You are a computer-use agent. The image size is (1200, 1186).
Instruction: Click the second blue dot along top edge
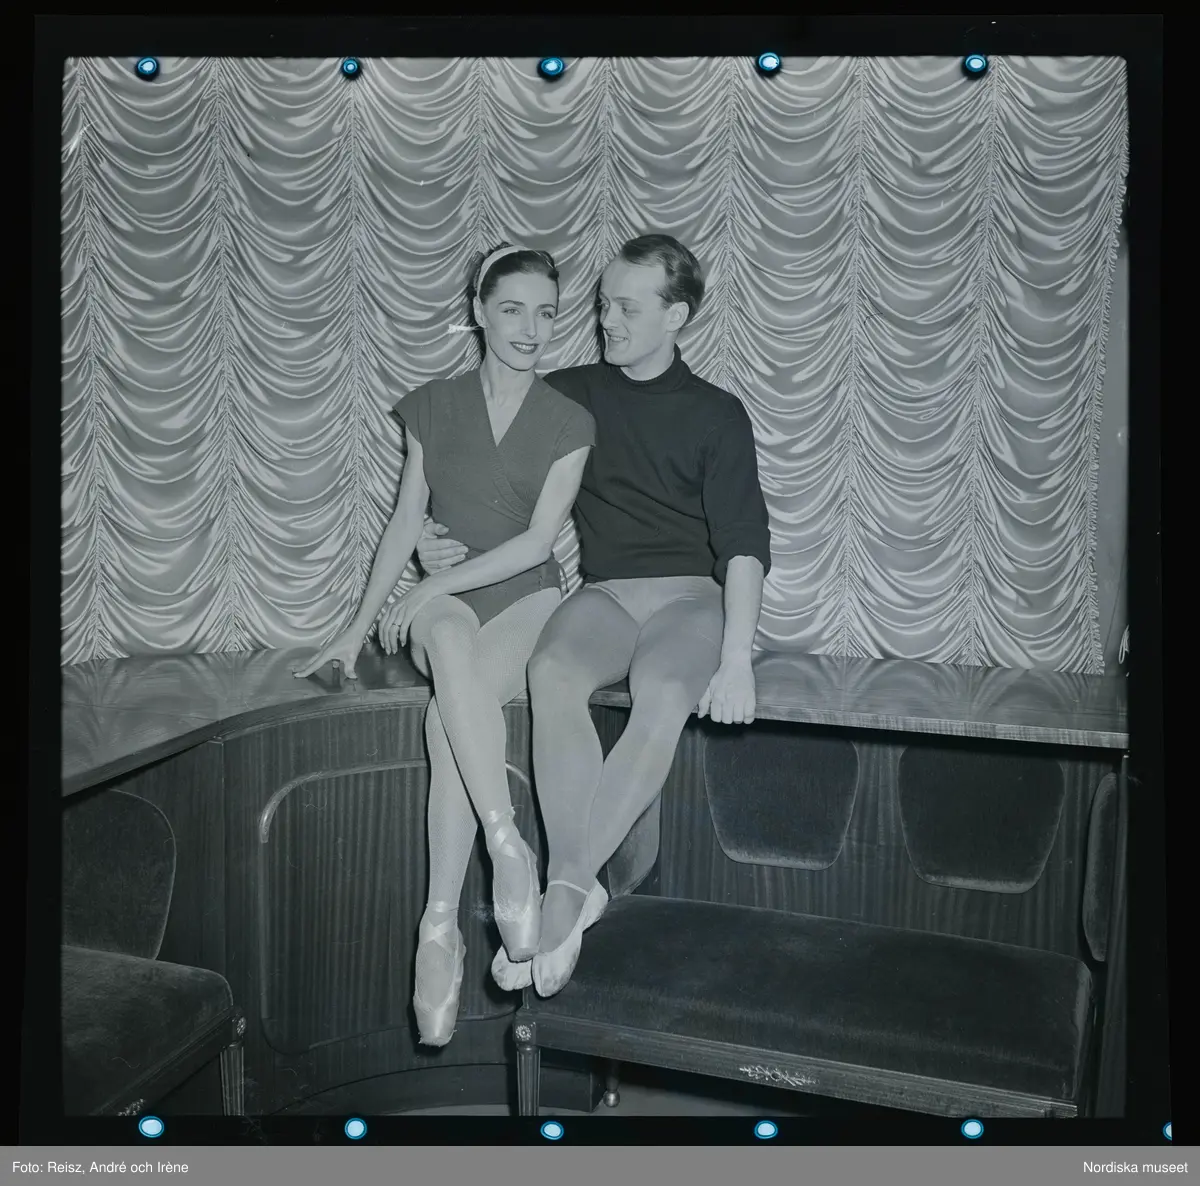coord(351,67)
